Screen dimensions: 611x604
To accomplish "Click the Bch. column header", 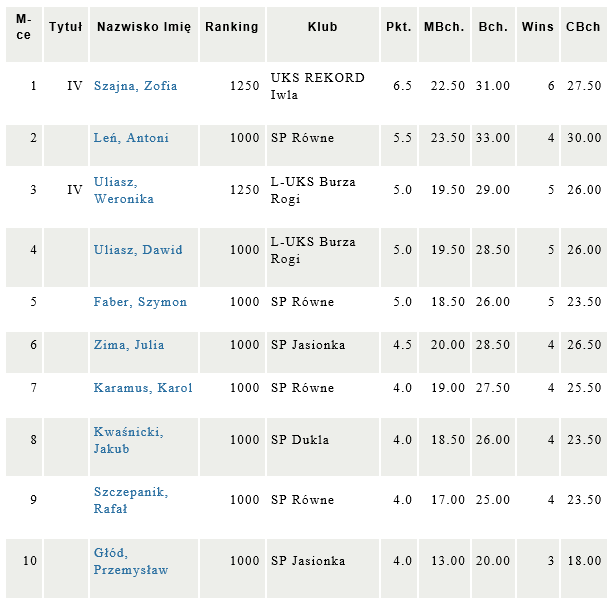I will 493,27.
